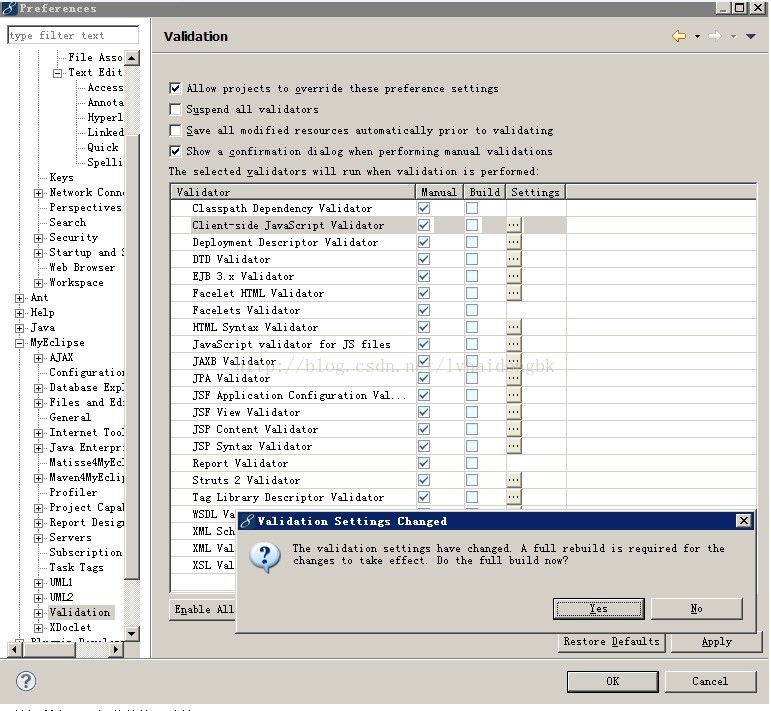Click No in rebuild dialog

pos(697,609)
